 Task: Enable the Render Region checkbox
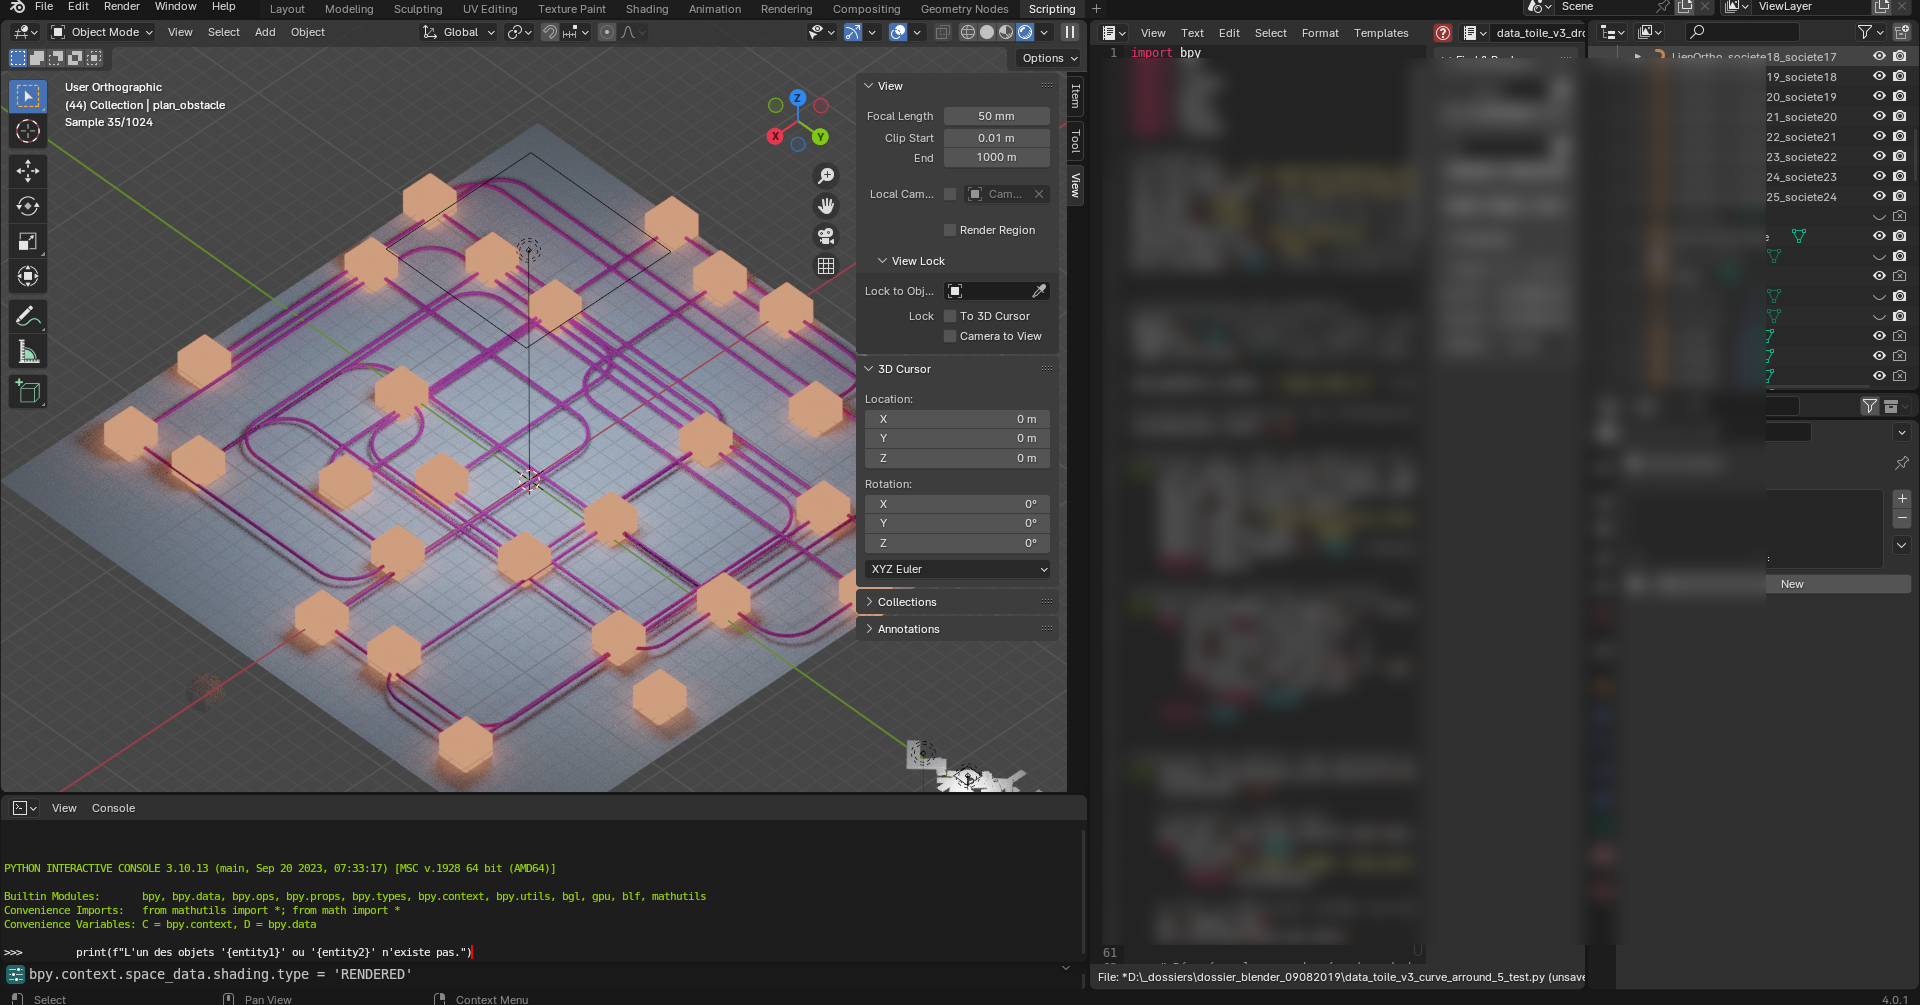coord(950,230)
